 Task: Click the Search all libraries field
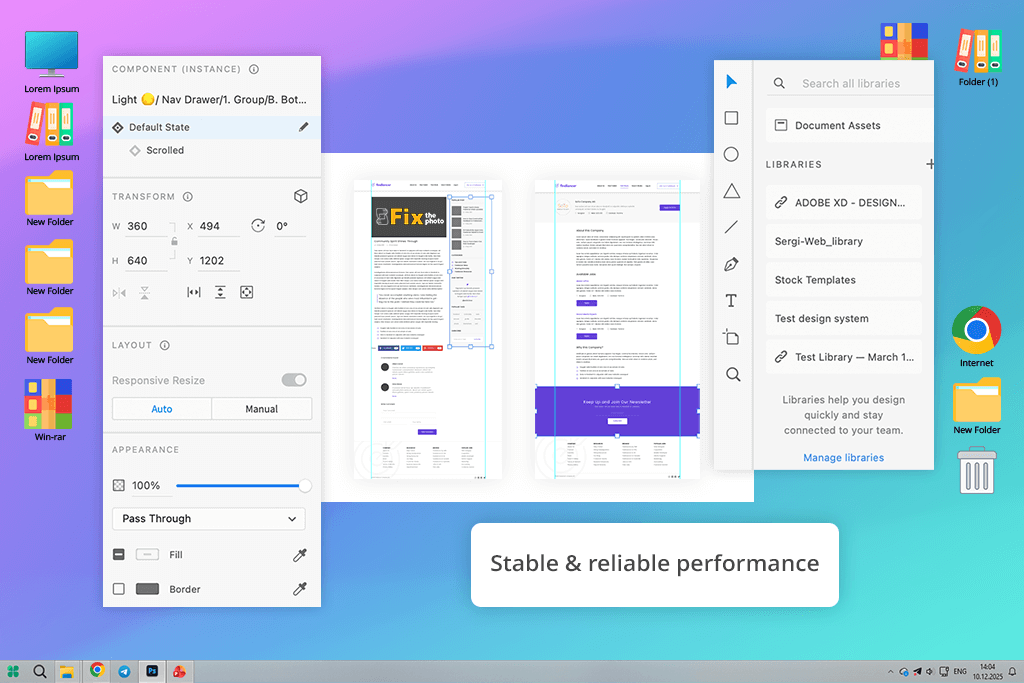[851, 84]
